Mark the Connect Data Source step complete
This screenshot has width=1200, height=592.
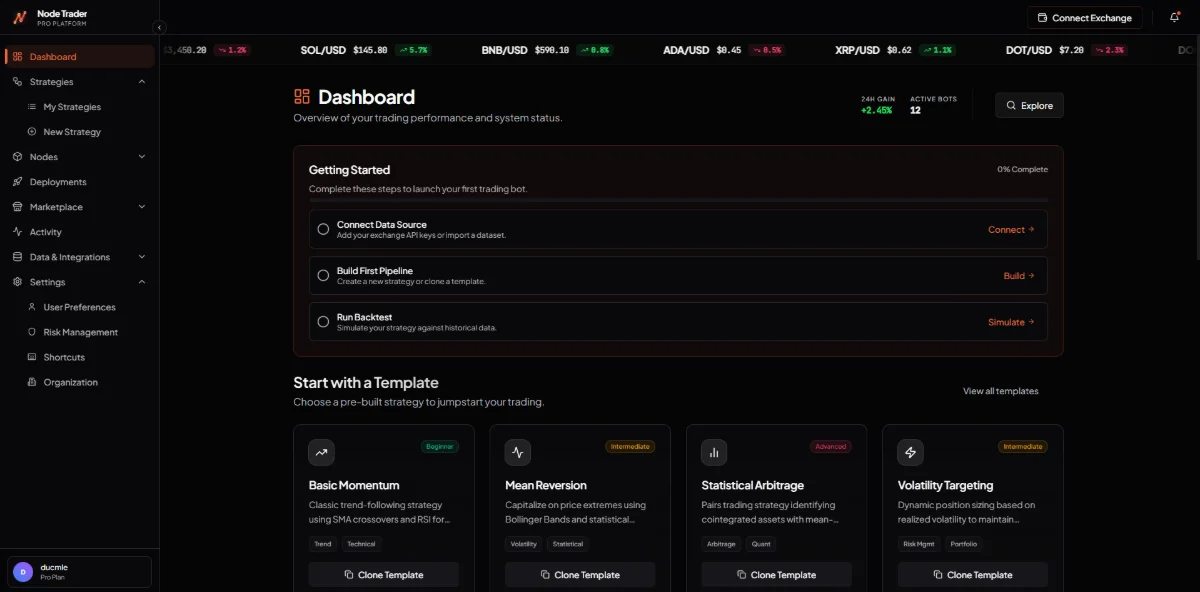point(323,229)
